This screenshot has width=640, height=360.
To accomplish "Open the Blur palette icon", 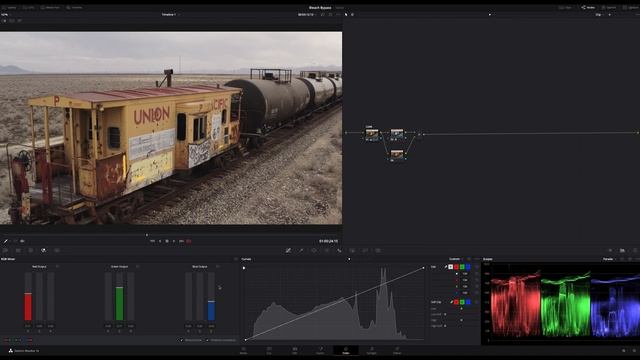I will pos(339,250).
